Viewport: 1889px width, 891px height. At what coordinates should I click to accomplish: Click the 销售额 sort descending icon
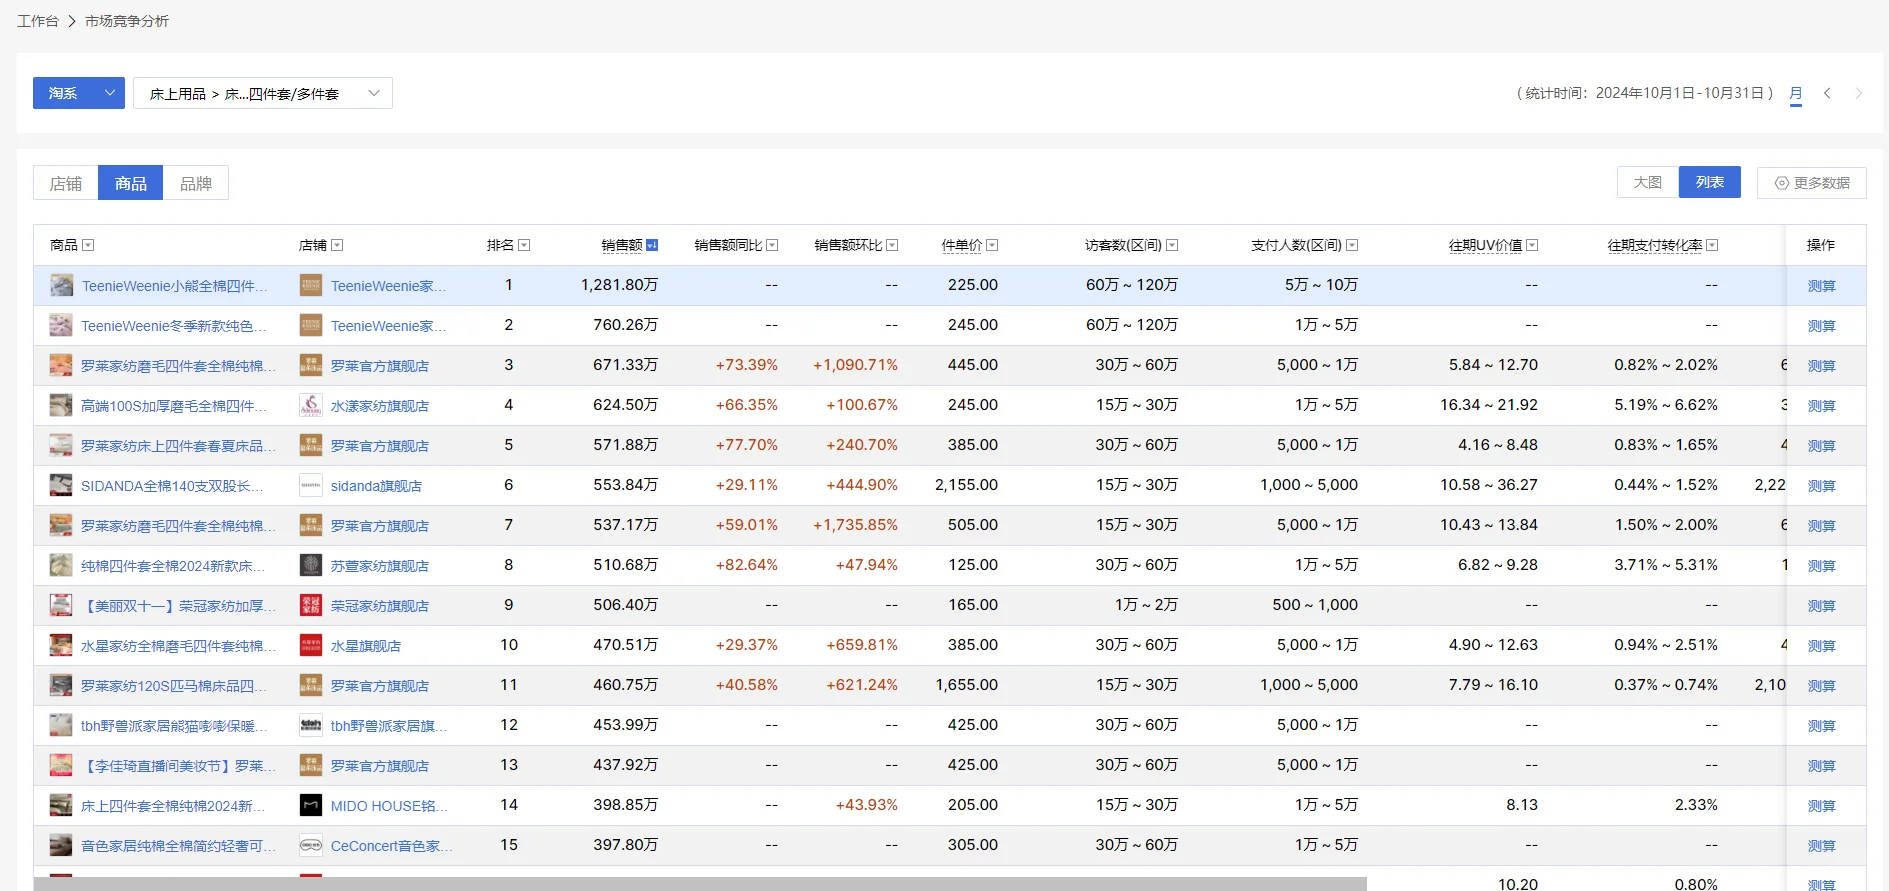[652, 245]
